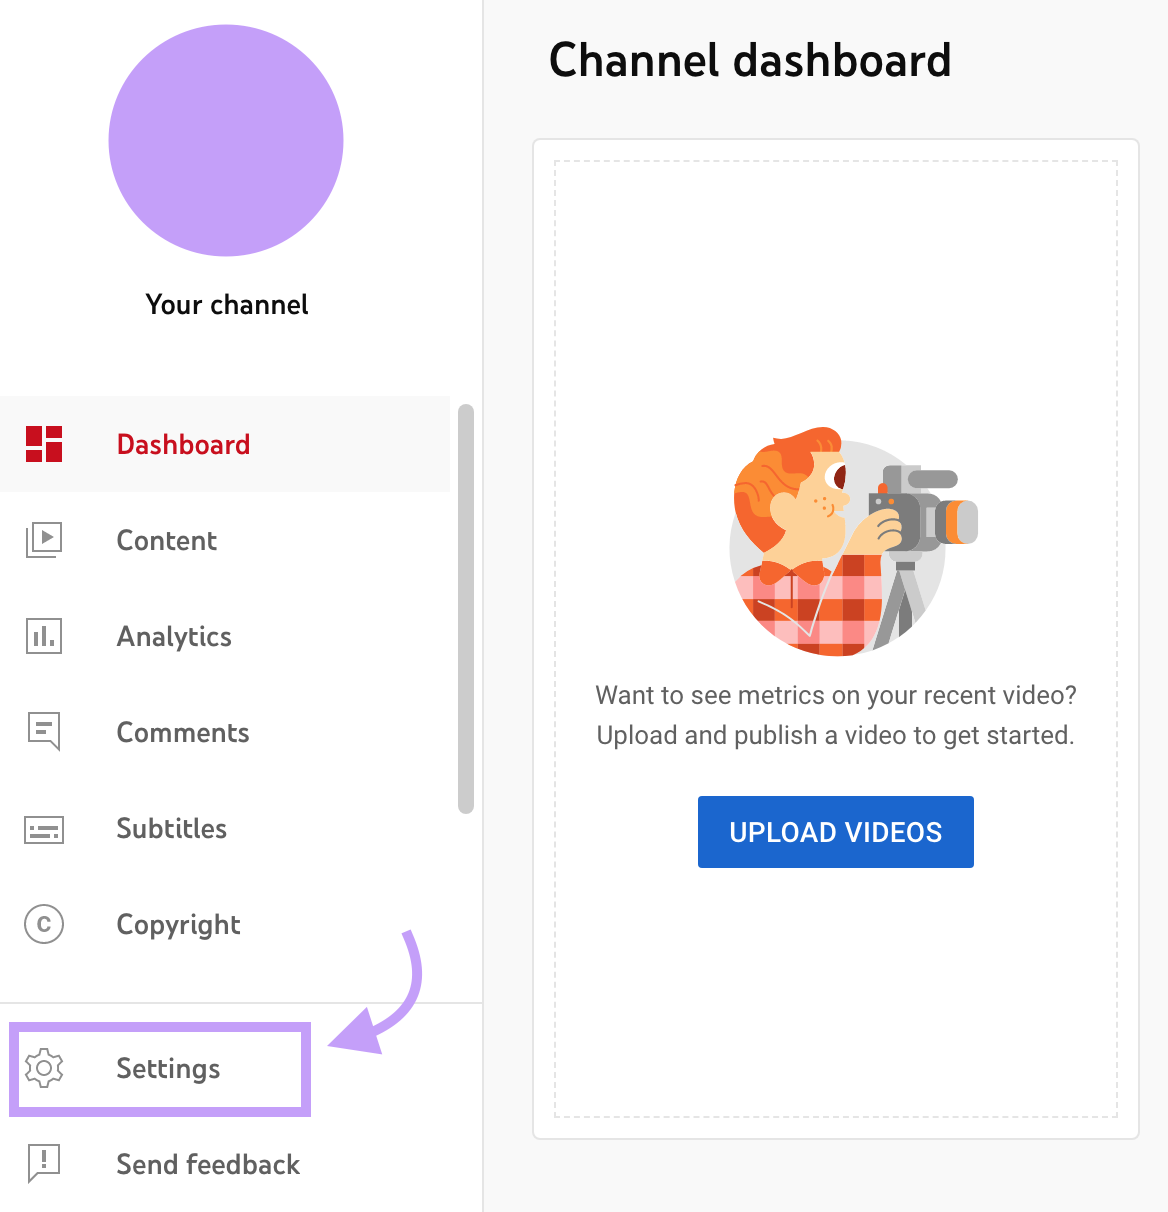Open Settings from the highlighted sidebar item
The height and width of the screenshot is (1212, 1168).
[168, 1068]
